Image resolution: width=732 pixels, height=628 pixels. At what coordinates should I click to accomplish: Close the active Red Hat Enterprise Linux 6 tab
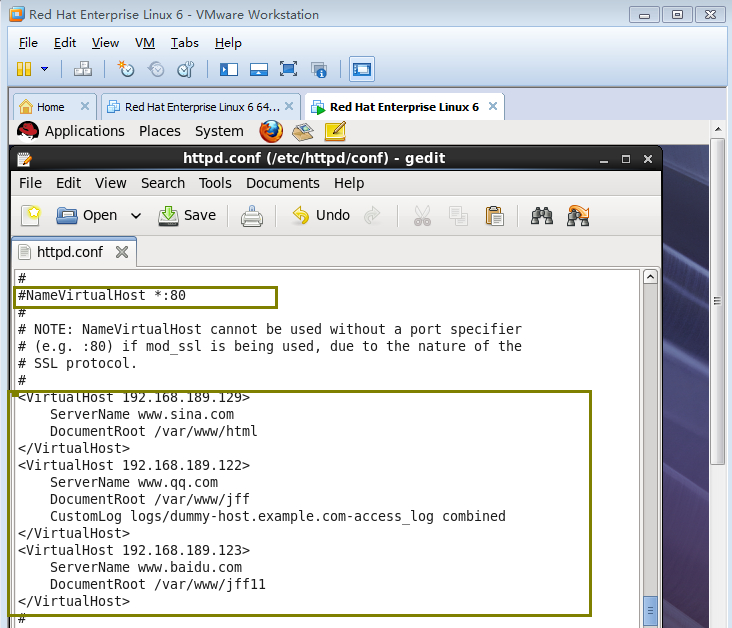pos(493,106)
